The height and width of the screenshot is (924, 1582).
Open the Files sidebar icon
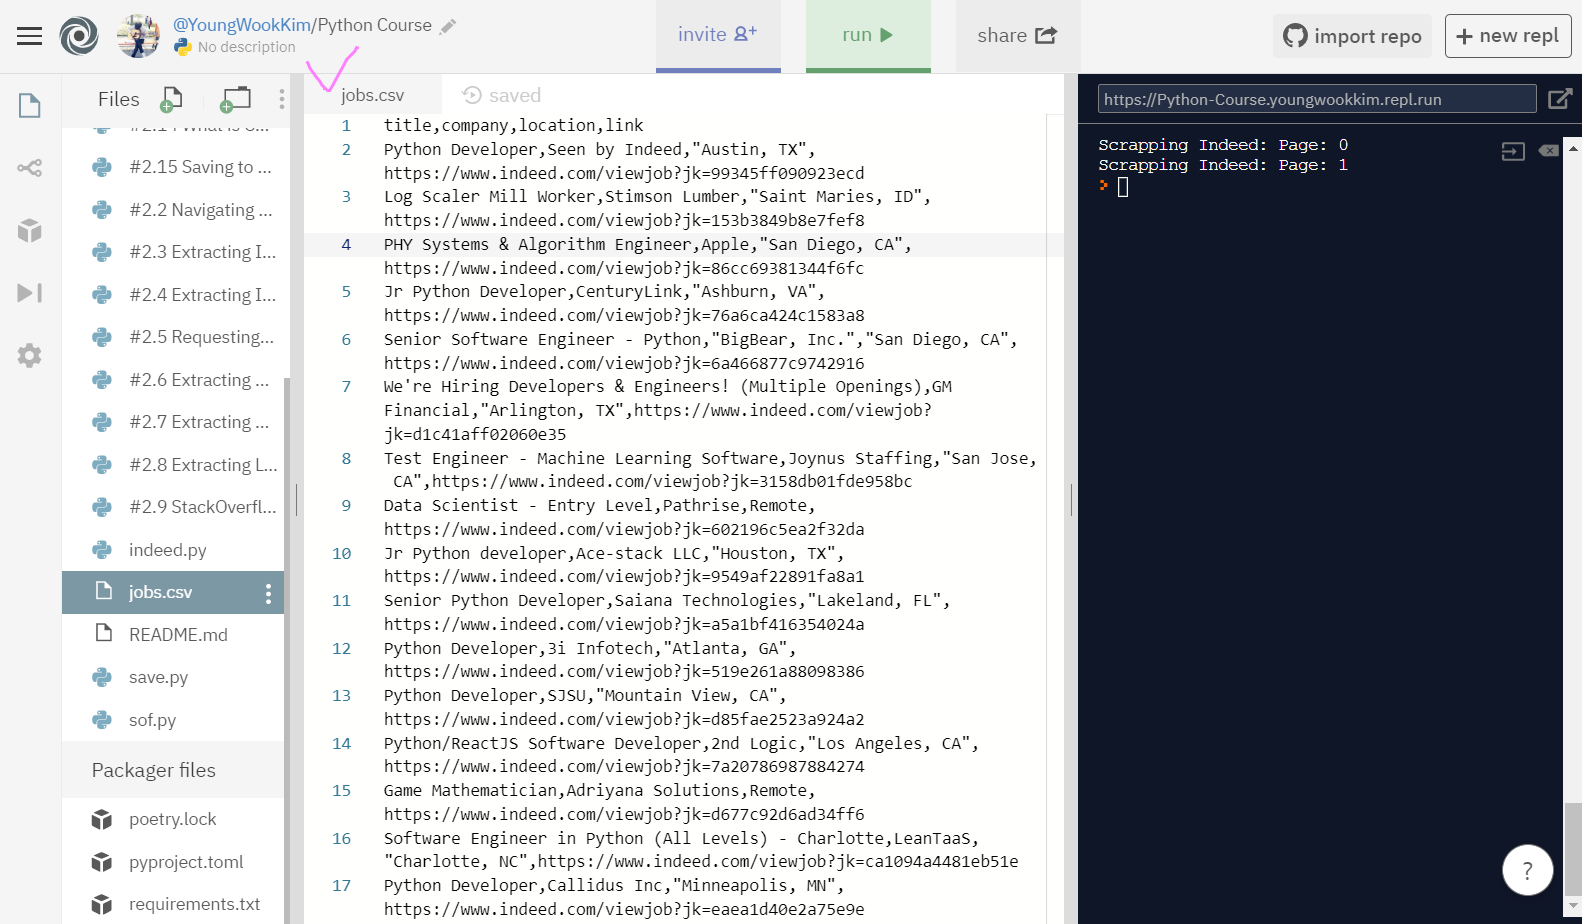tap(30, 105)
